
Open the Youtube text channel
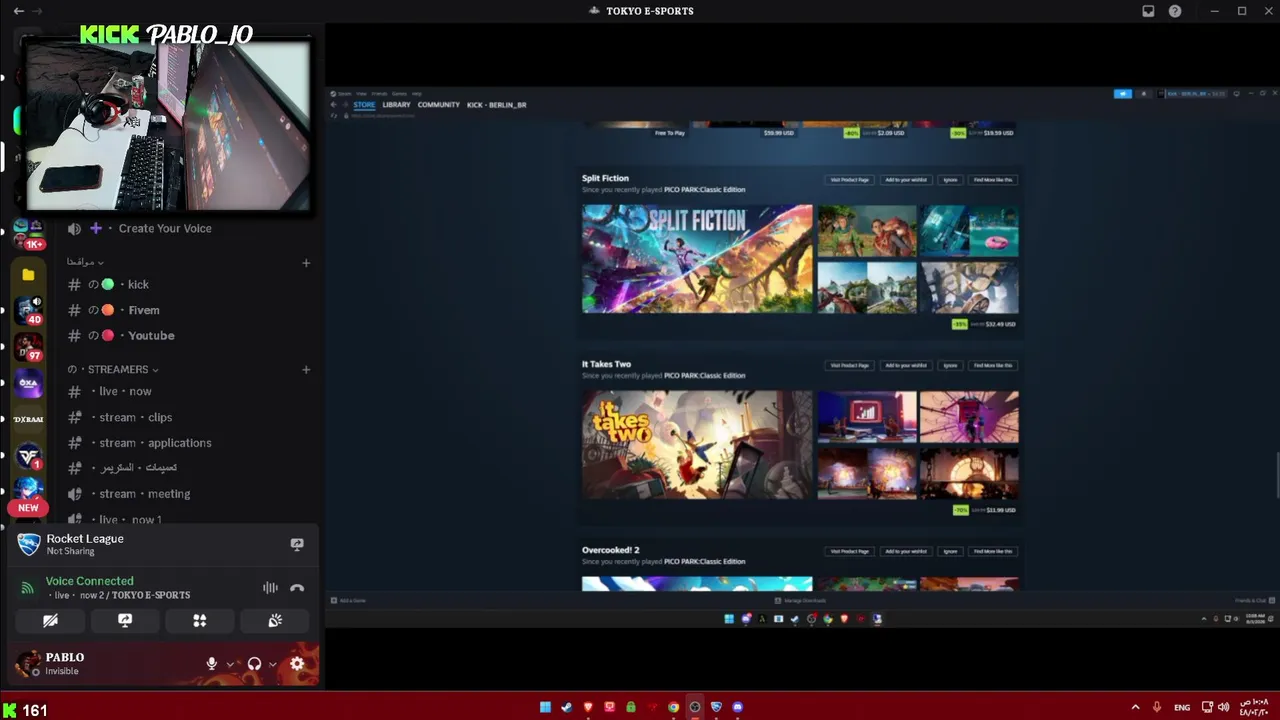click(151, 336)
